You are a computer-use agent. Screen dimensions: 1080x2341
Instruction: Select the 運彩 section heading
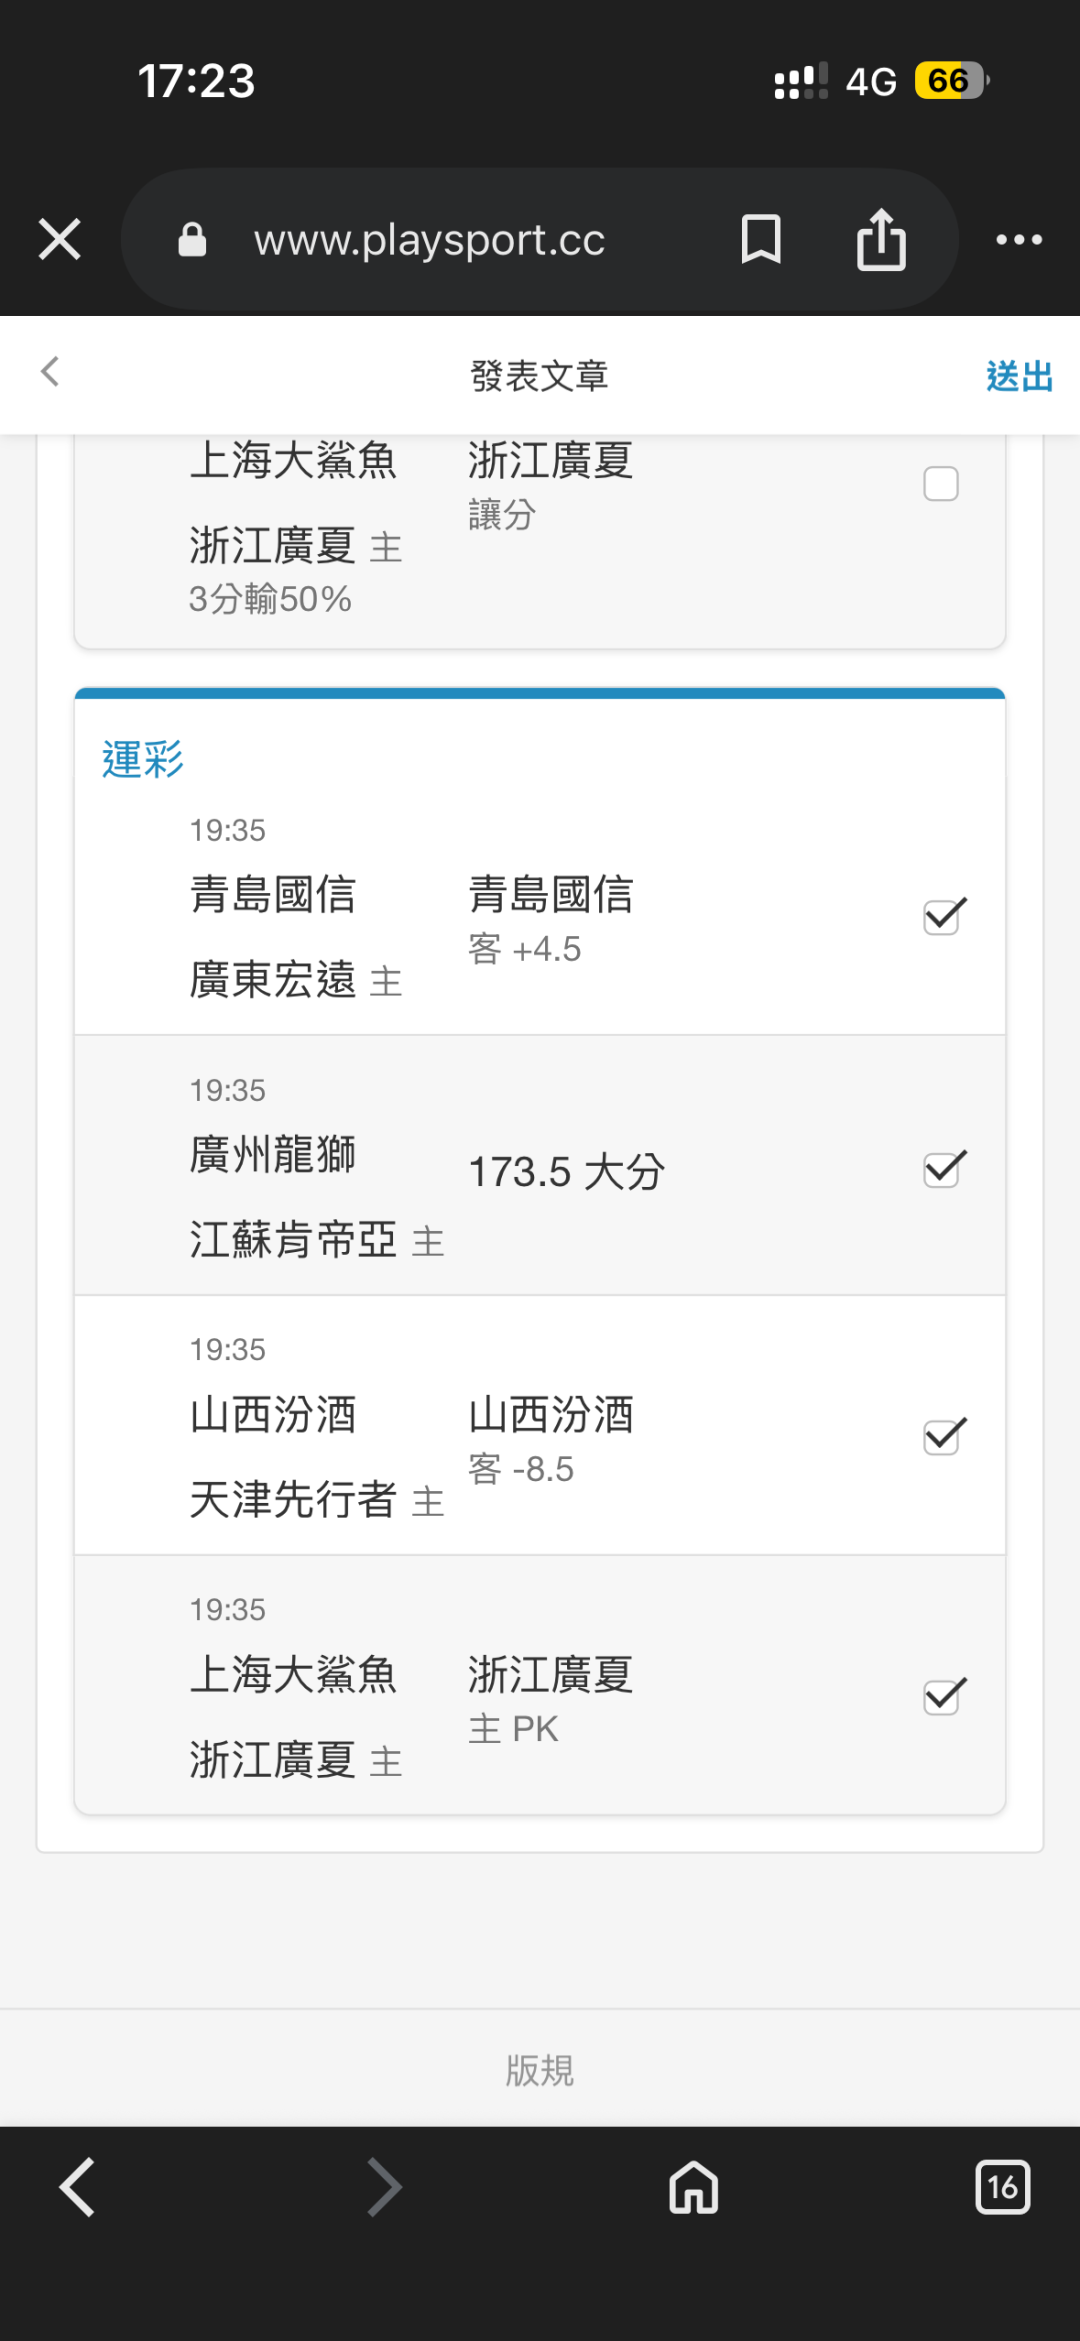pos(143,760)
